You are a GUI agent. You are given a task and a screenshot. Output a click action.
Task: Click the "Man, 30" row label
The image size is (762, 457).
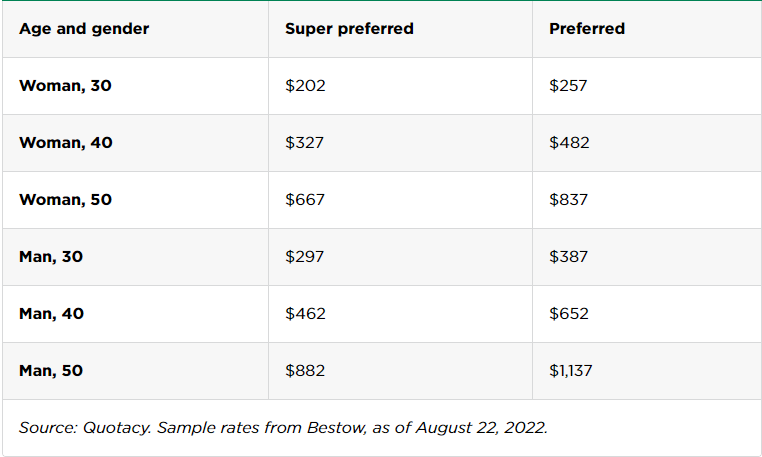point(51,257)
